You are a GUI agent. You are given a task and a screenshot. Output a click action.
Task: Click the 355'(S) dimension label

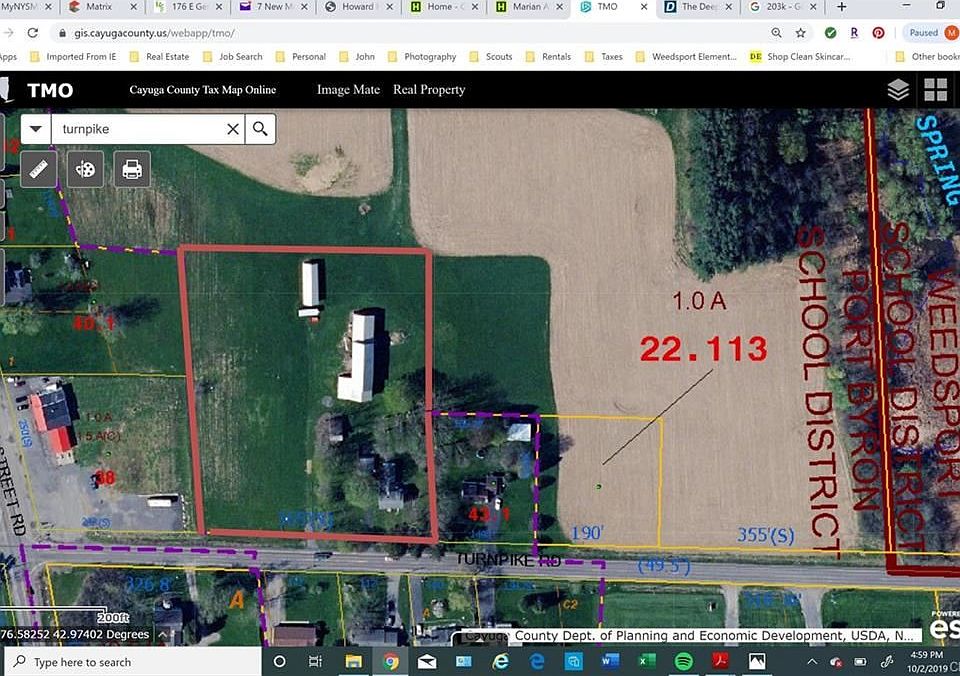click(x=766, y=535)
